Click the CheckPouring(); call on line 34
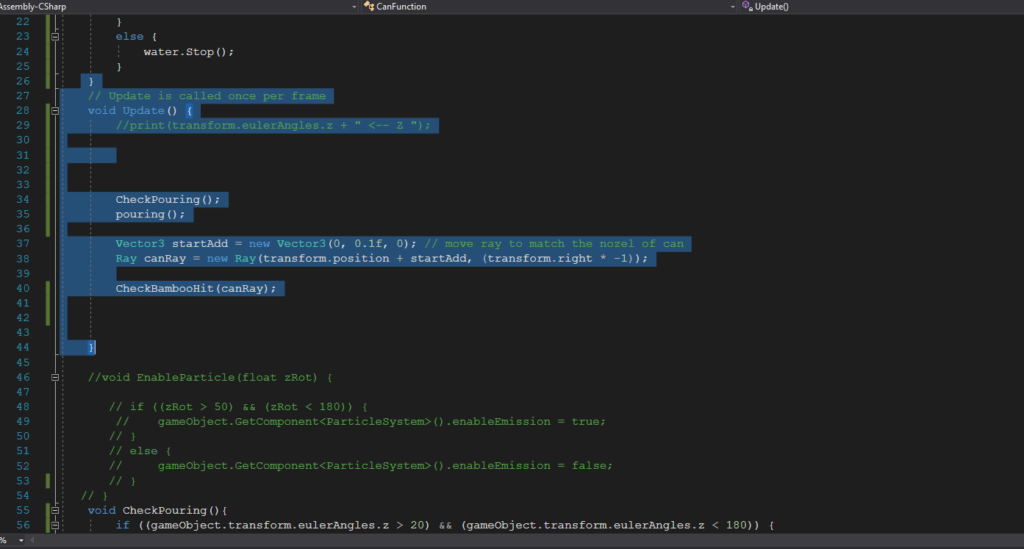The image size is (1024, 549). click(168, 200)
